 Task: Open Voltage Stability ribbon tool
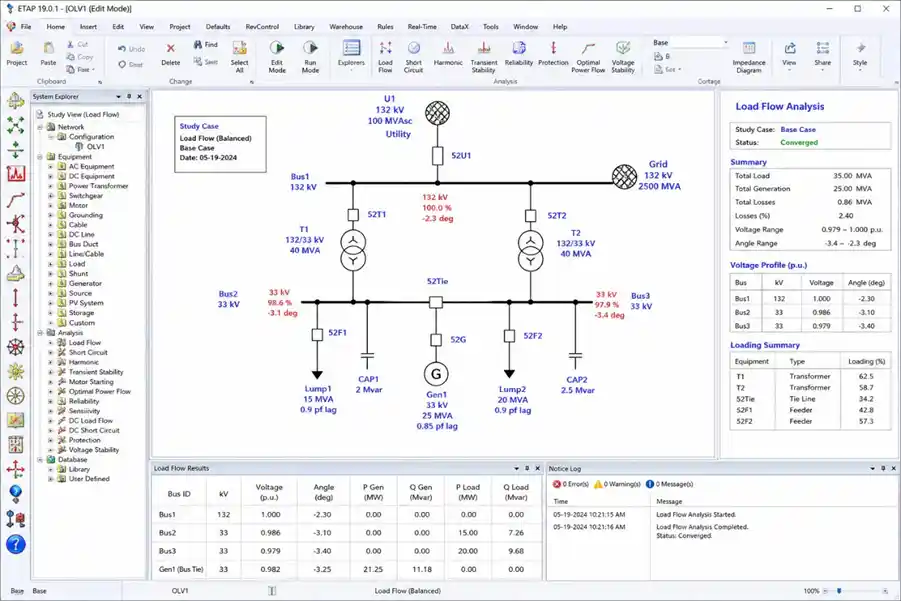pyautogui.click(x=623, y=57)
